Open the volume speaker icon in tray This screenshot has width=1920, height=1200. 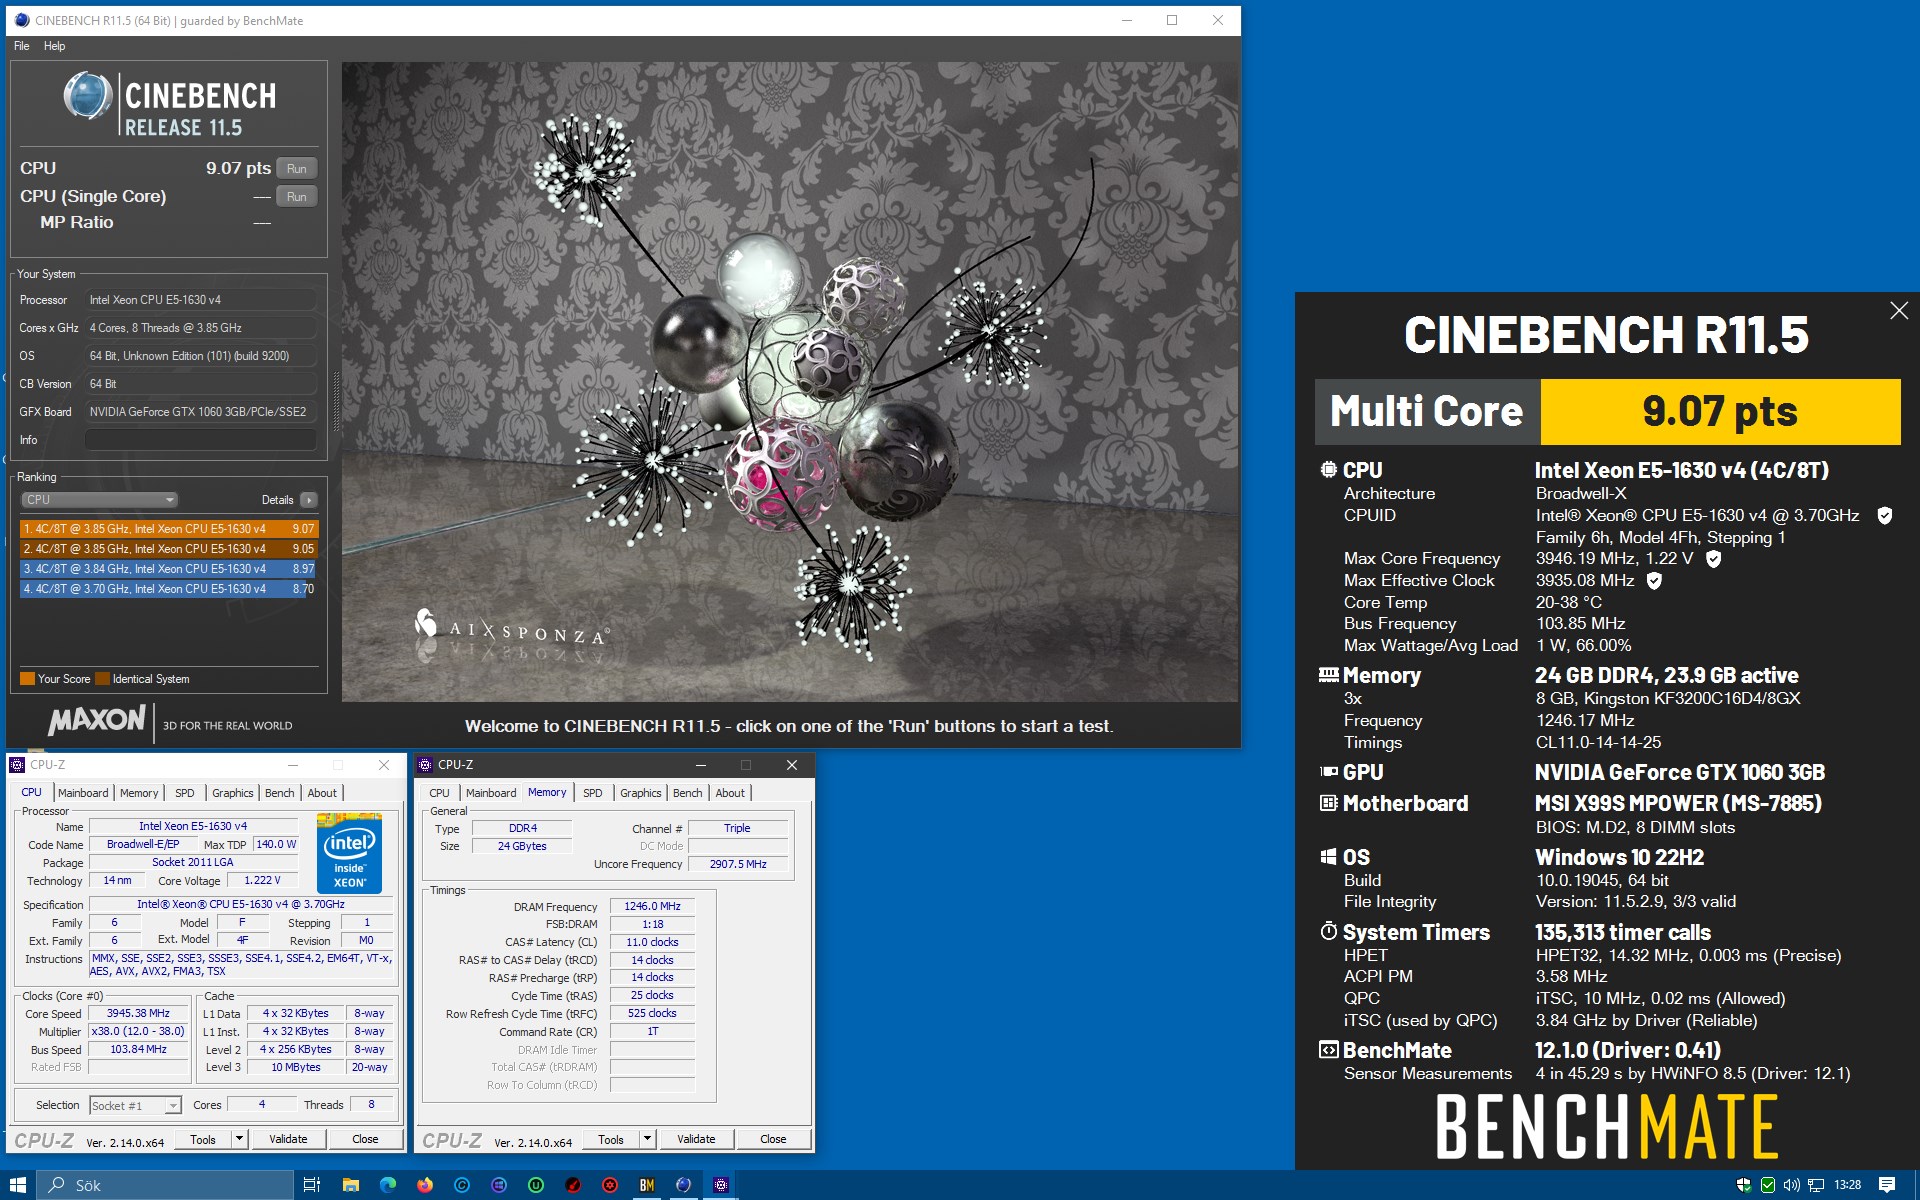[1791, 1185]
